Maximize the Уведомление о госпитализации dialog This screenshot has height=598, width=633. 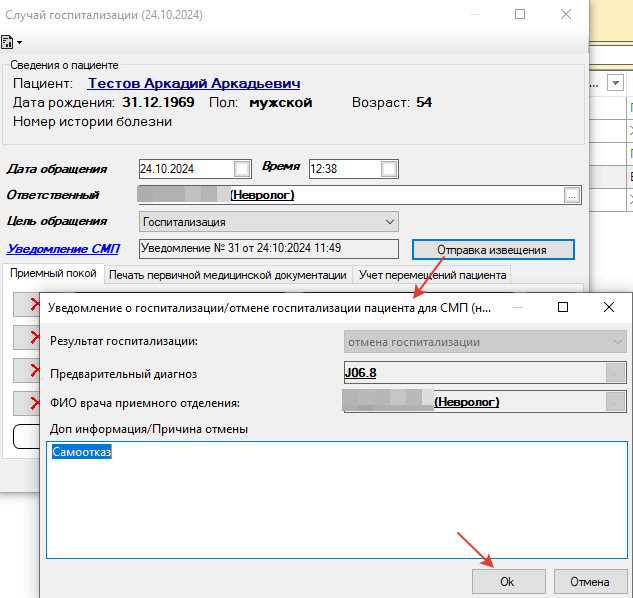click(563, 308)
